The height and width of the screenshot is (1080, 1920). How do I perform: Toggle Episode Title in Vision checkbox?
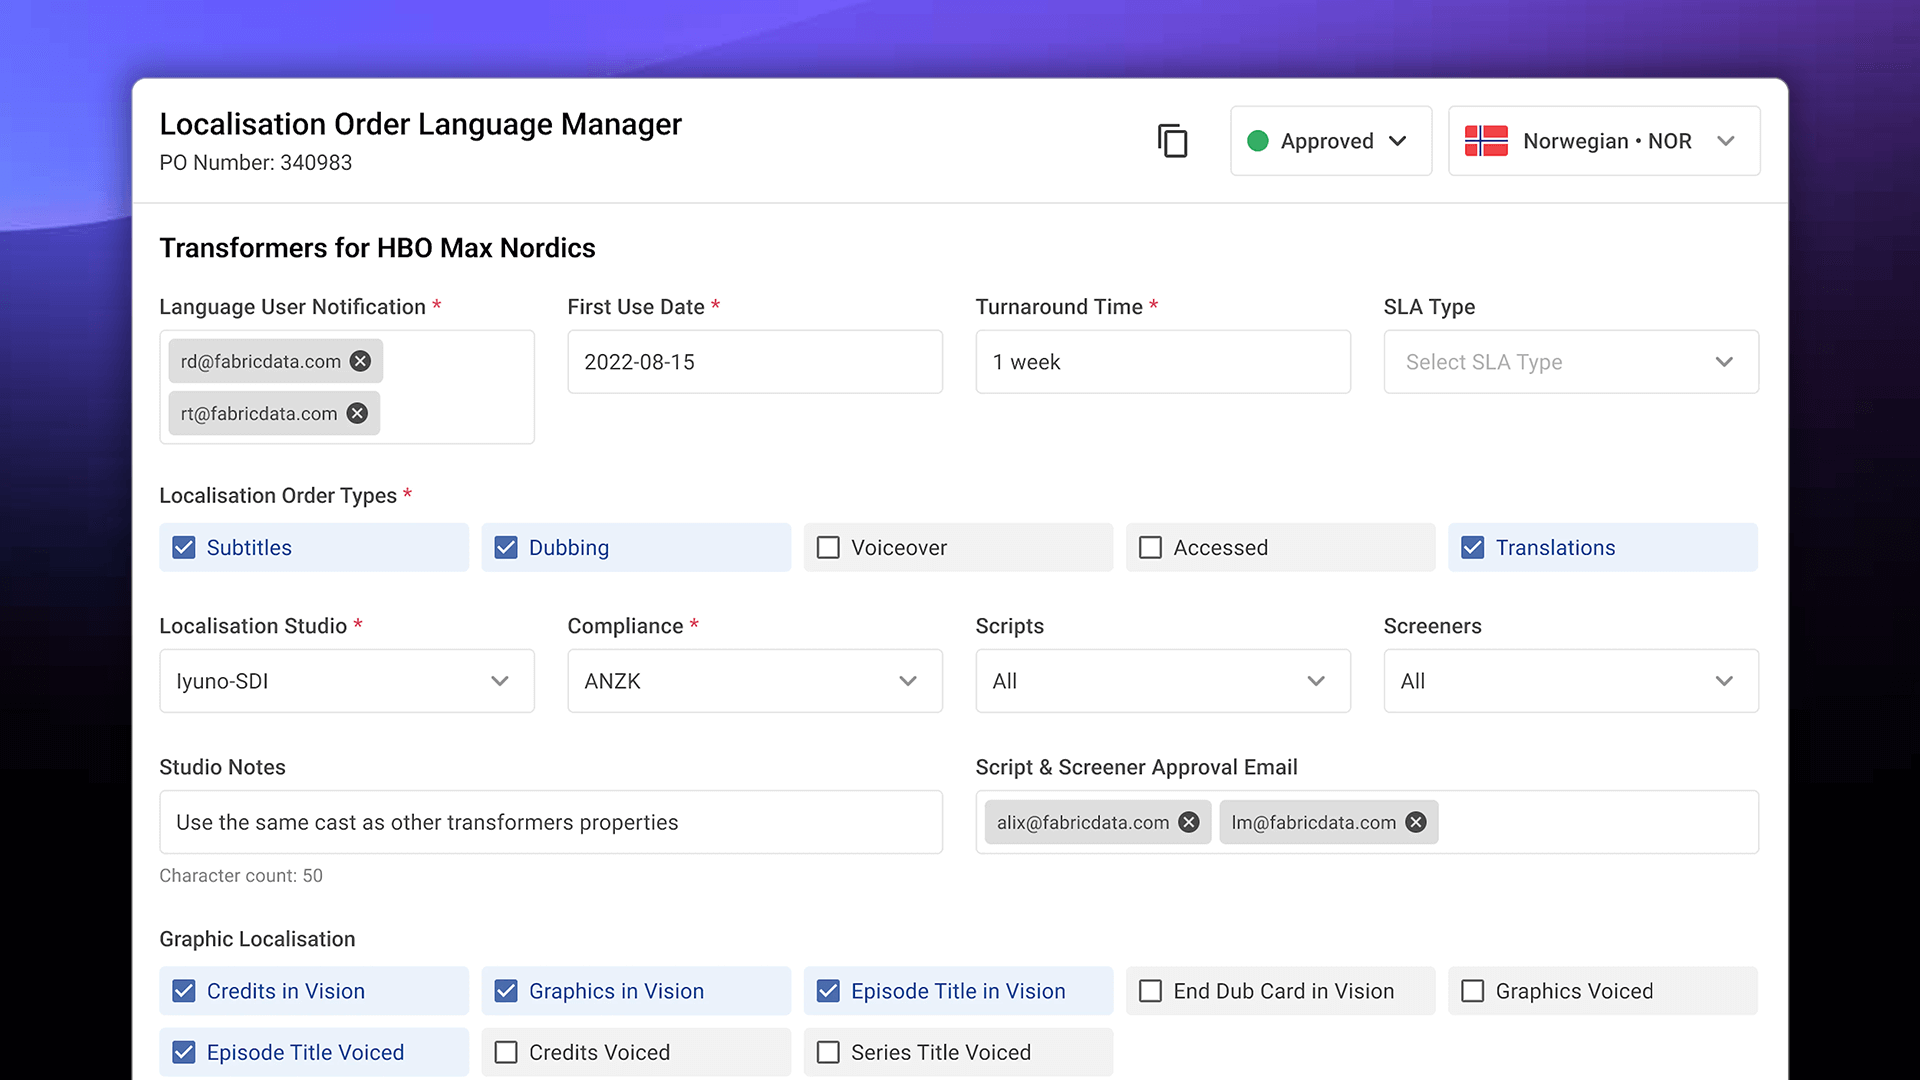[x=828, y=991]
